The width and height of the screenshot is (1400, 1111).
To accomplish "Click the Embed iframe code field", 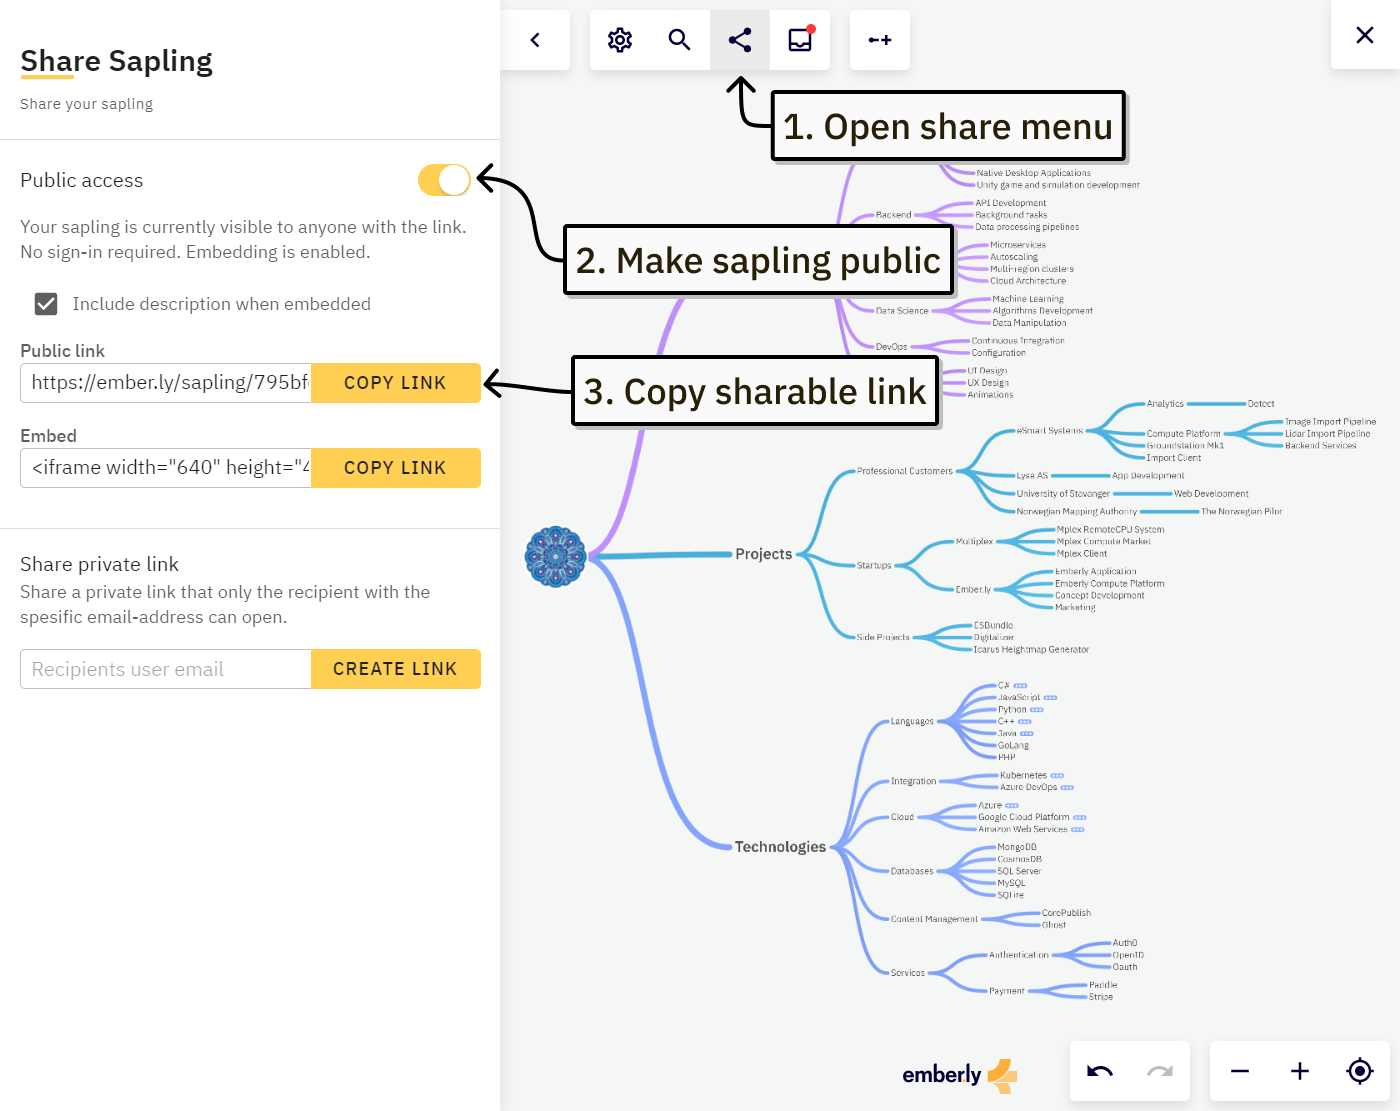I will [x=166, y=468].
